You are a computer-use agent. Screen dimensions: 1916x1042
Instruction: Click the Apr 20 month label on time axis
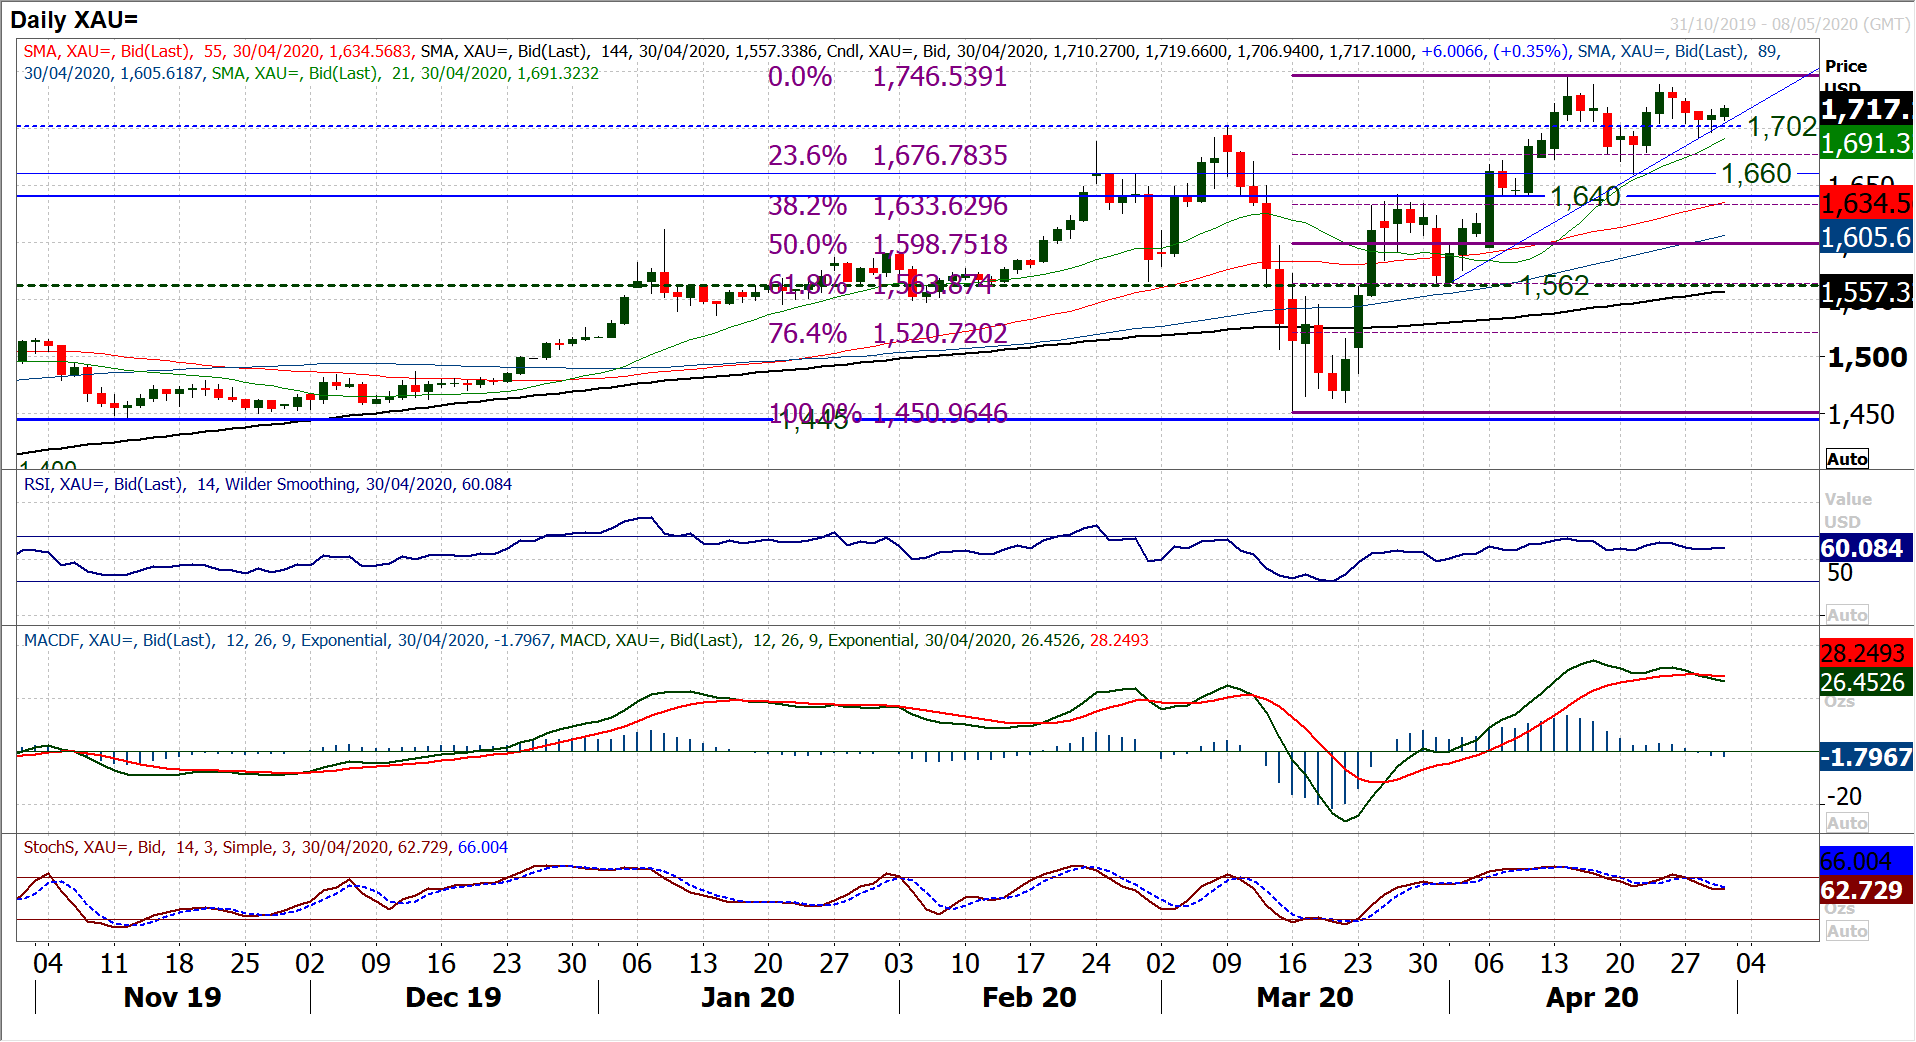click(x=1592, y=997)
